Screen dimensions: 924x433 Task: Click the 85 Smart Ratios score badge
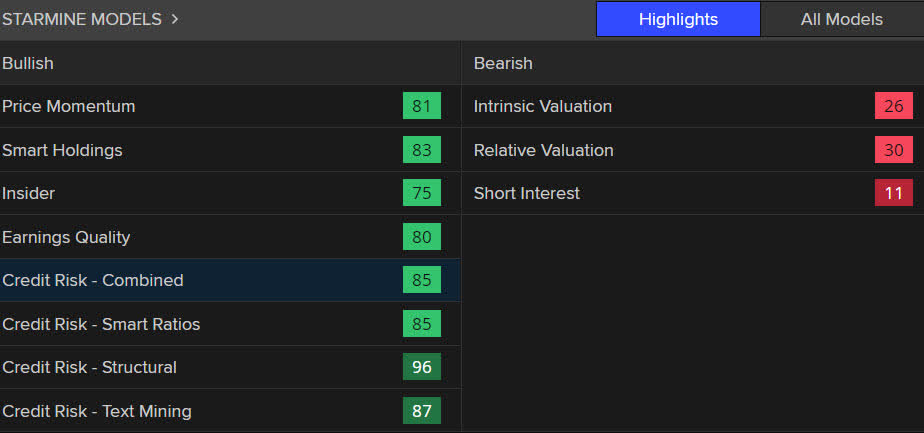pos(422,323)
